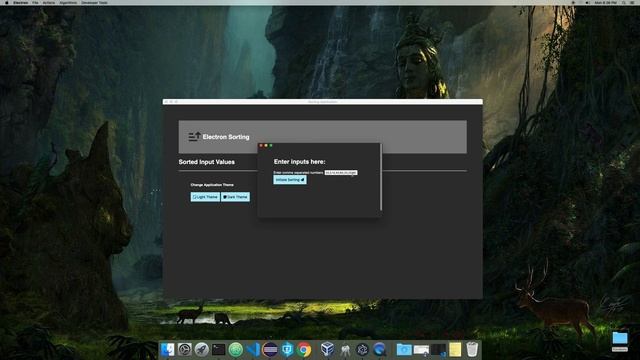
Task: Switch to Light Theme in main window
Action: point(205,197)
